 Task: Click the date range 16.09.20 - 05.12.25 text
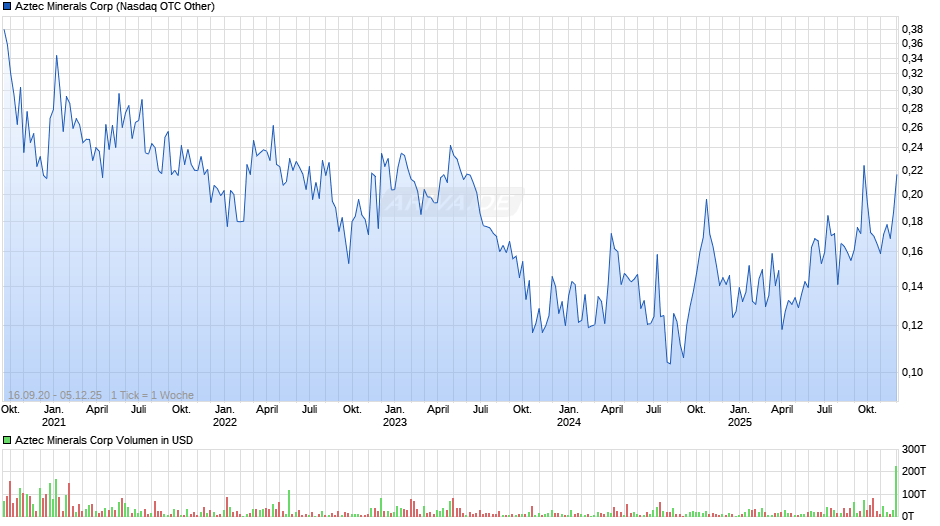(55, 395)
